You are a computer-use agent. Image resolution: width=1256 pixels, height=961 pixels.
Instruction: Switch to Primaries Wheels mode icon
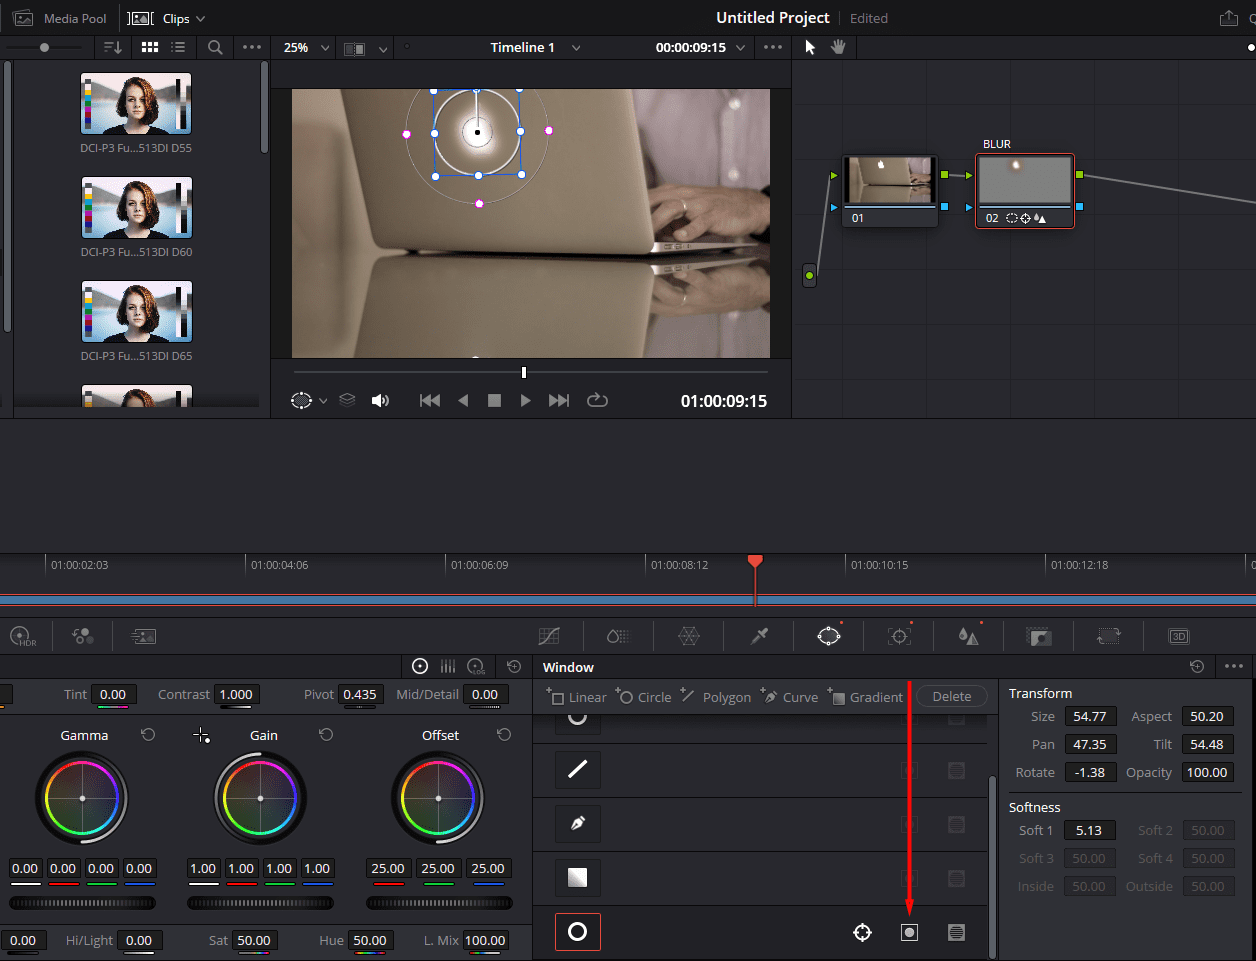[420, 666]
